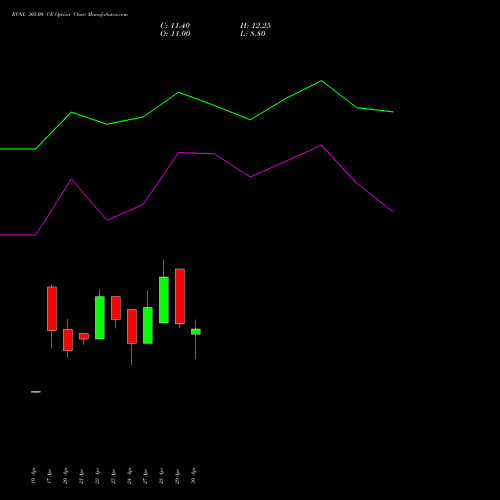Click the 22 Apr date axis label
This screenshot has width=500, height=500.
(x=97, y=476)
